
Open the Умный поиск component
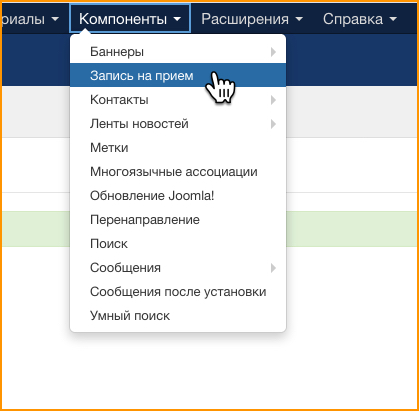click(178, 316)
